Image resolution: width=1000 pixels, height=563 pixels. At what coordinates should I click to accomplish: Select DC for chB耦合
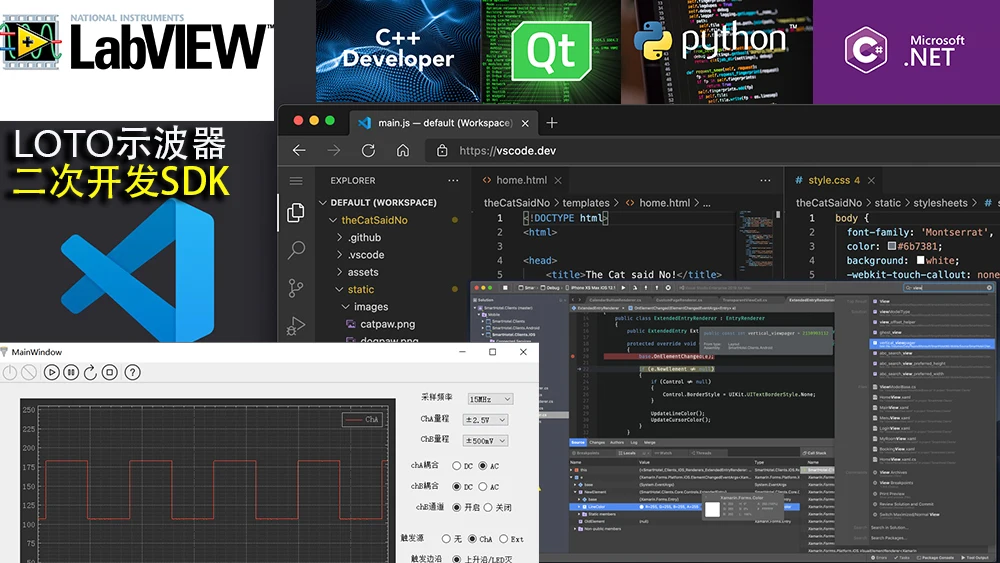click(456, 486)
